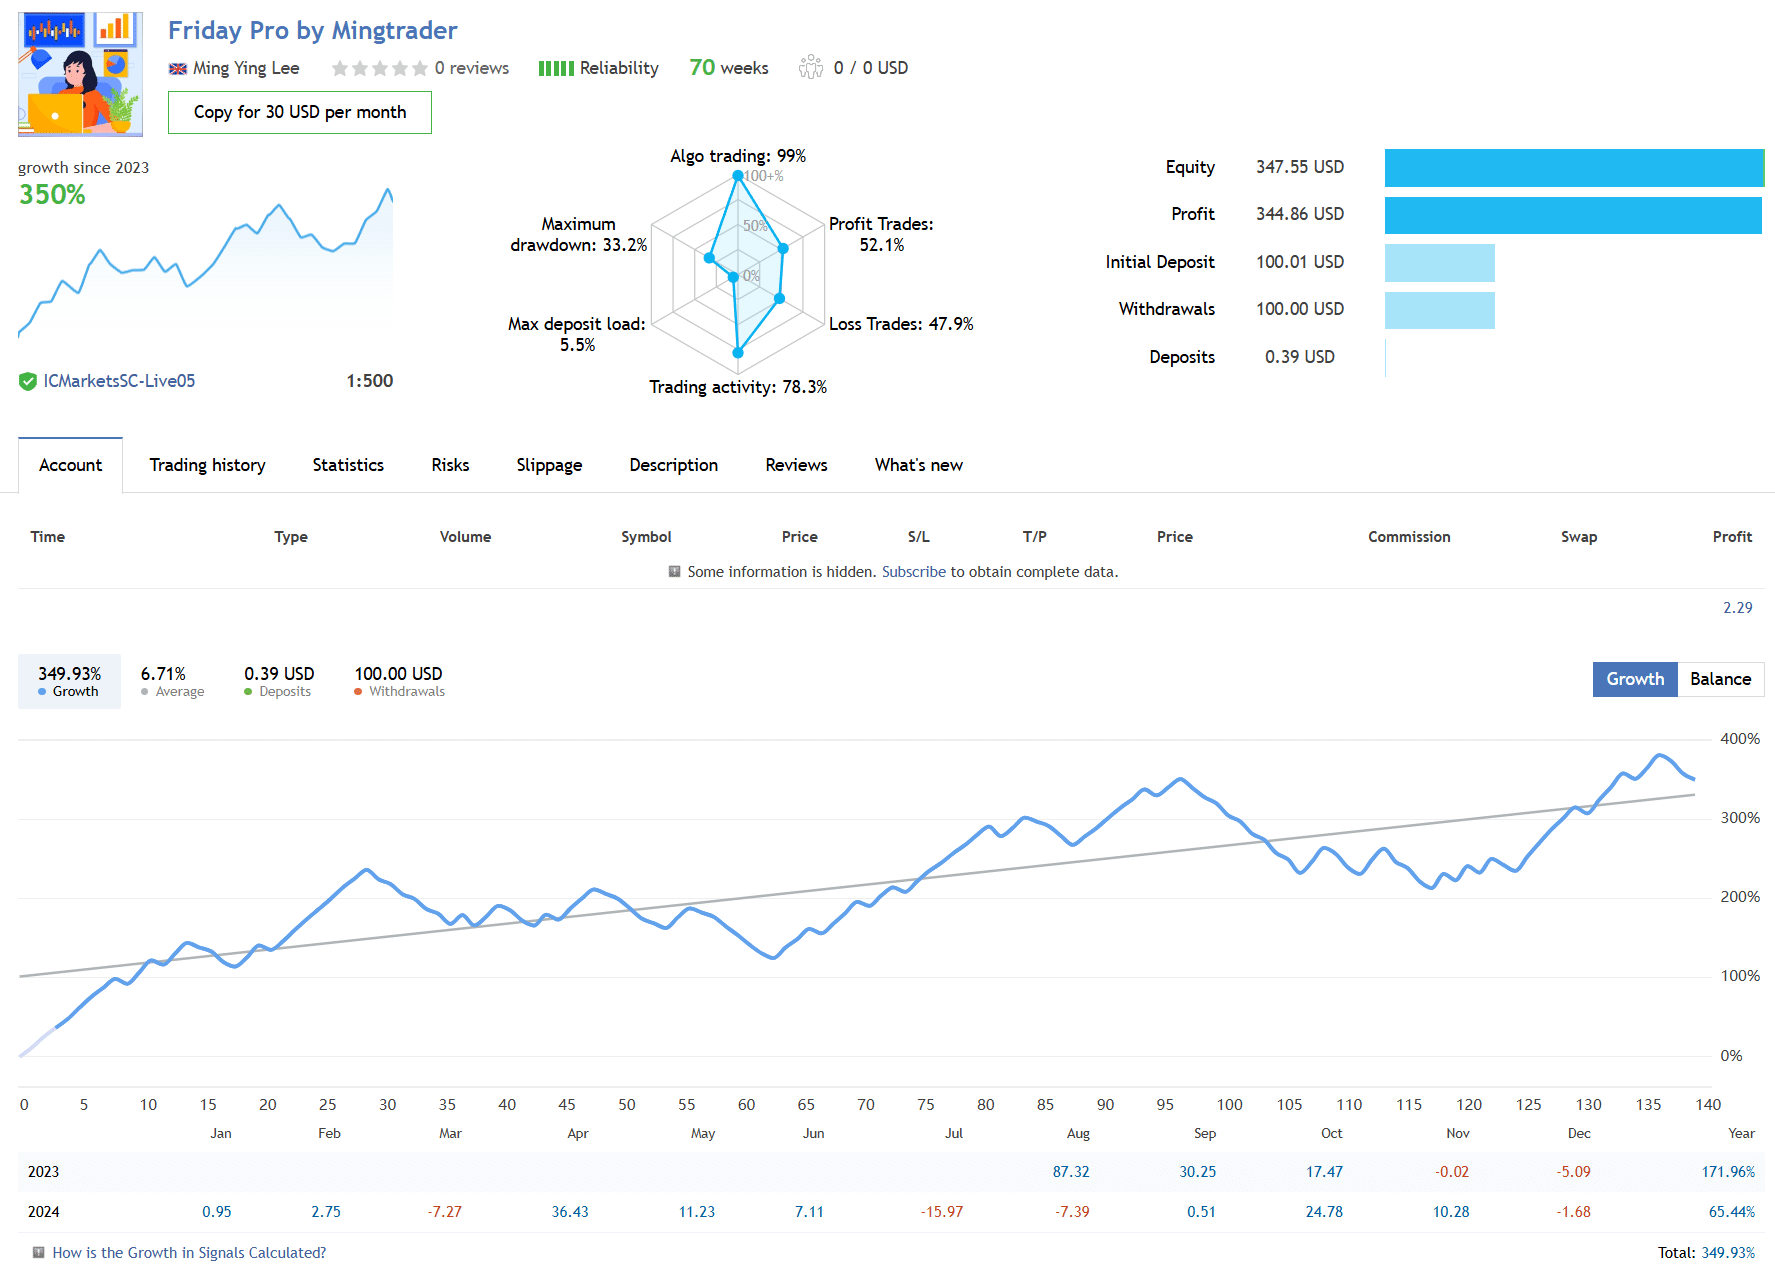Click the help icon beside Growth calculation link
The width and height of the screenshot is (1775, 1276).
[x=38, y=1253]
